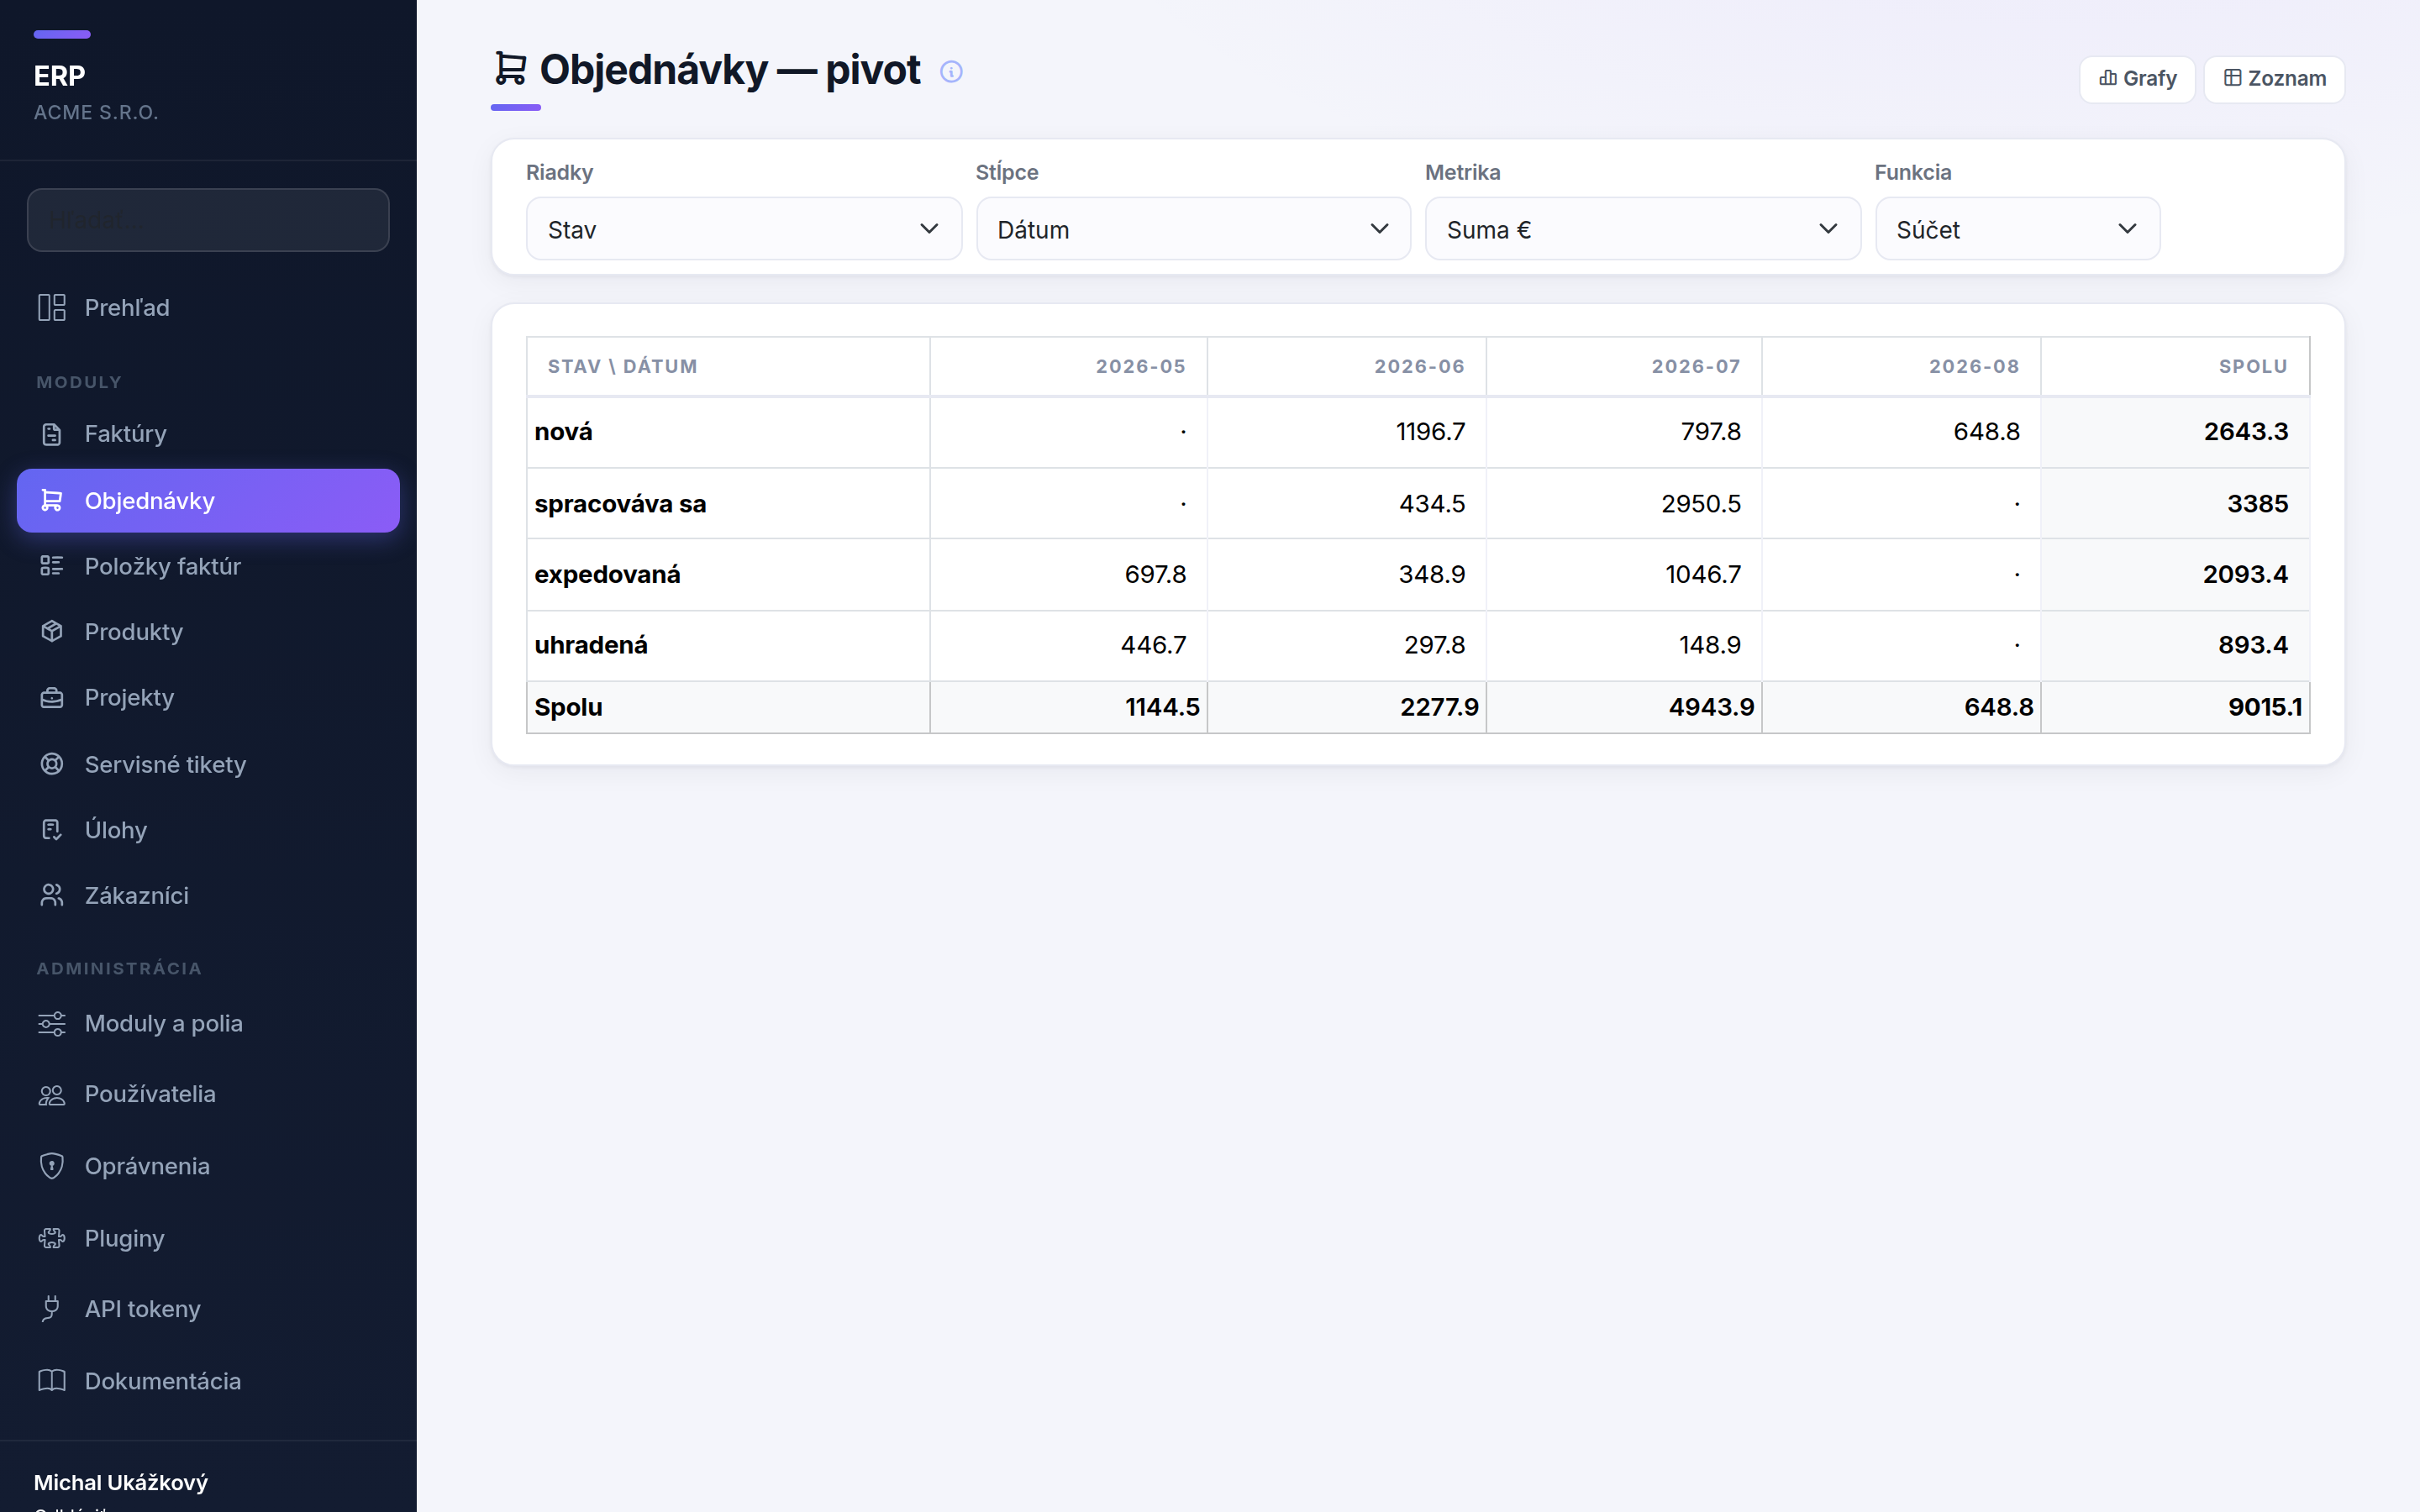Click the 'expedovaná' row label

607,574
